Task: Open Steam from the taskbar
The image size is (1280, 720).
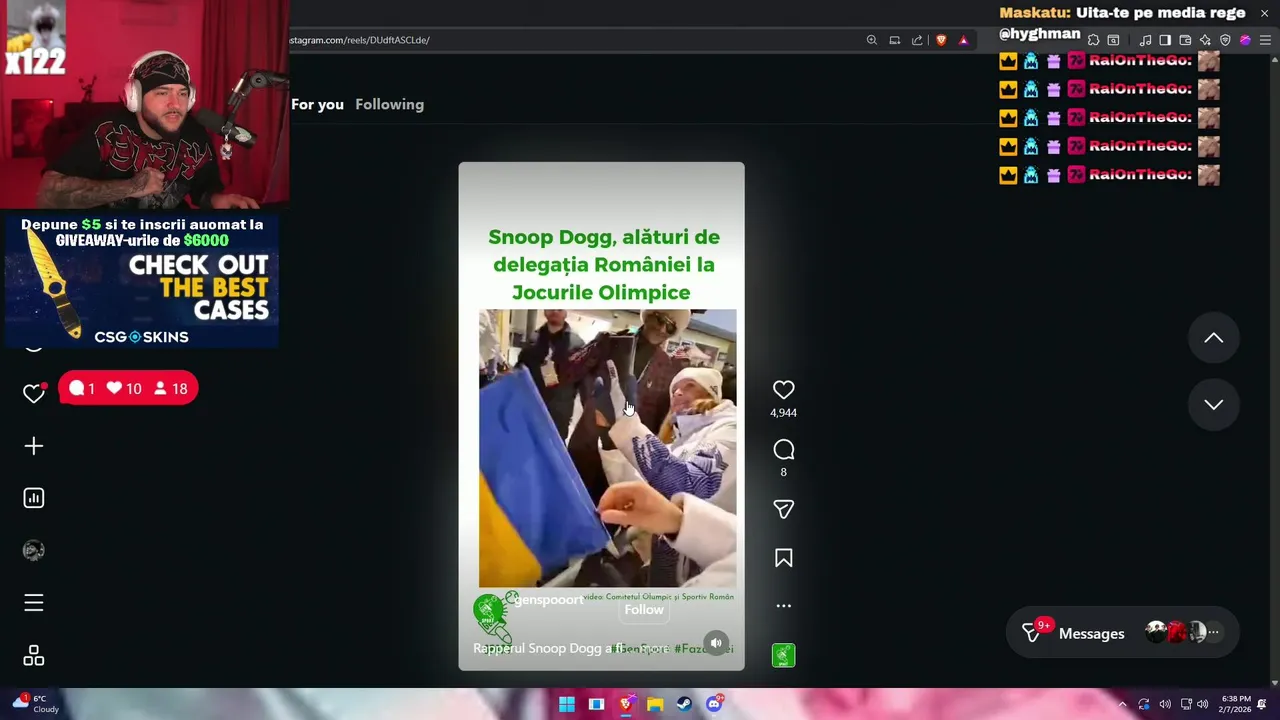Action: pos(684,704)
